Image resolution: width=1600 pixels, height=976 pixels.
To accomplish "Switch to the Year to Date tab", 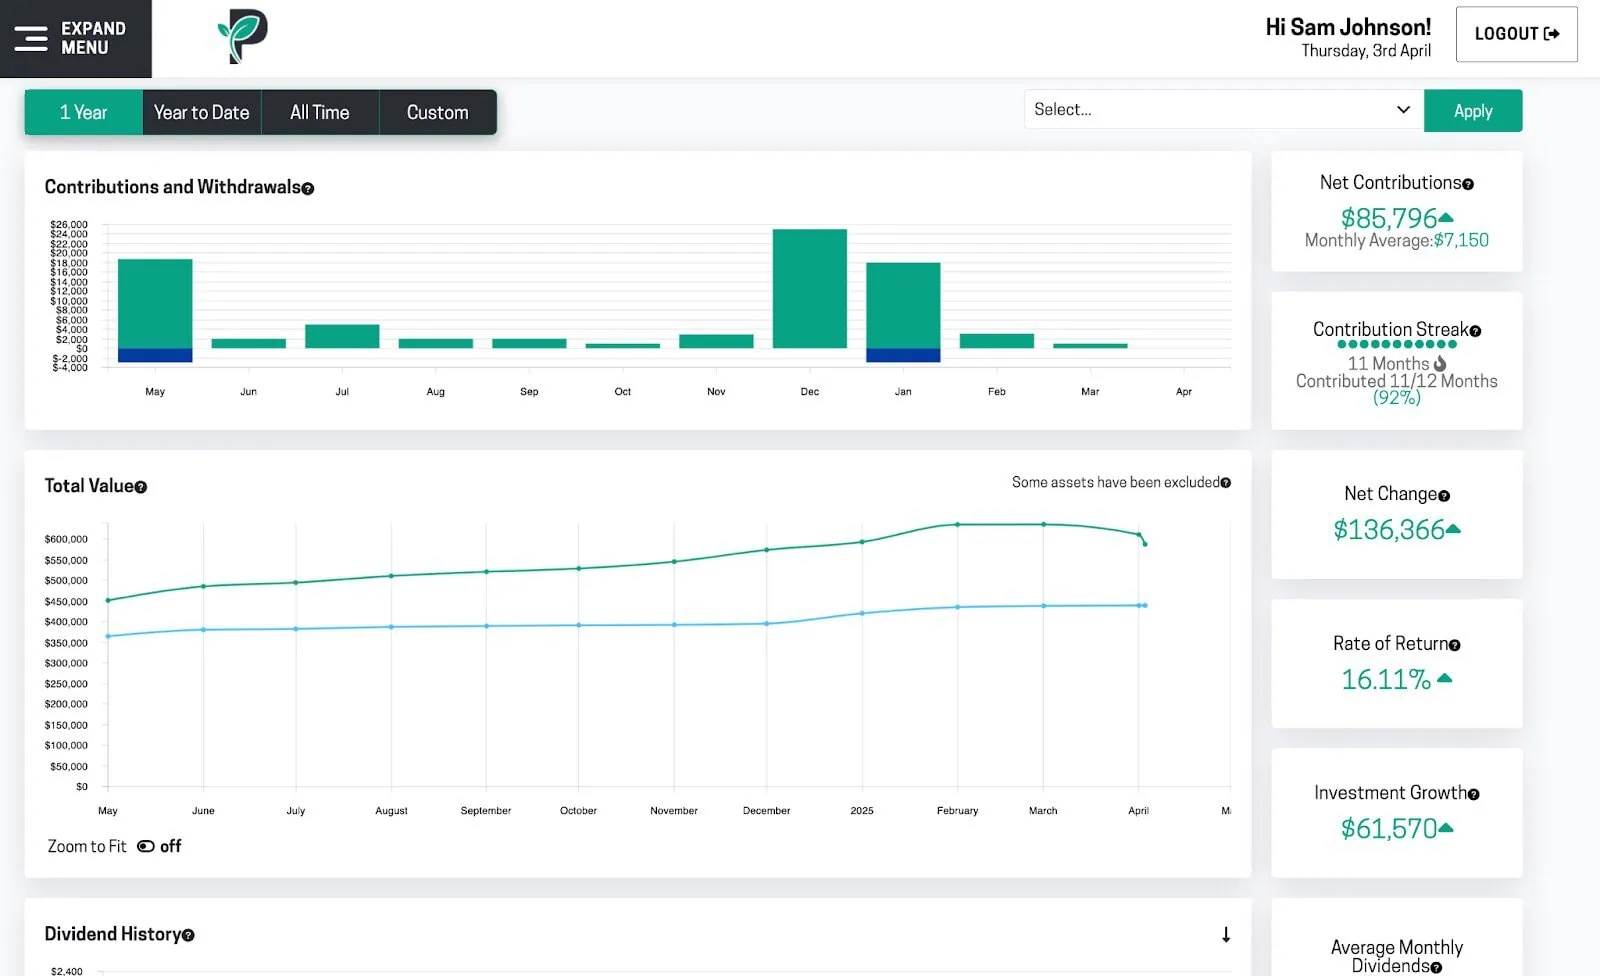I will click(x=201, y=113).
